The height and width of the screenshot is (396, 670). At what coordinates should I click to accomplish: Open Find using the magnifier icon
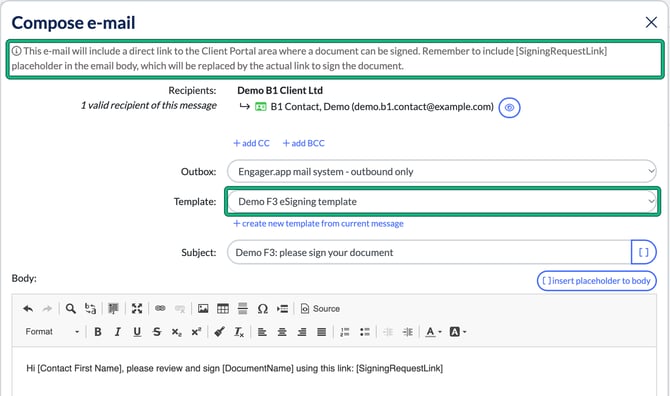pyautogui.click(x=71, y=308)
